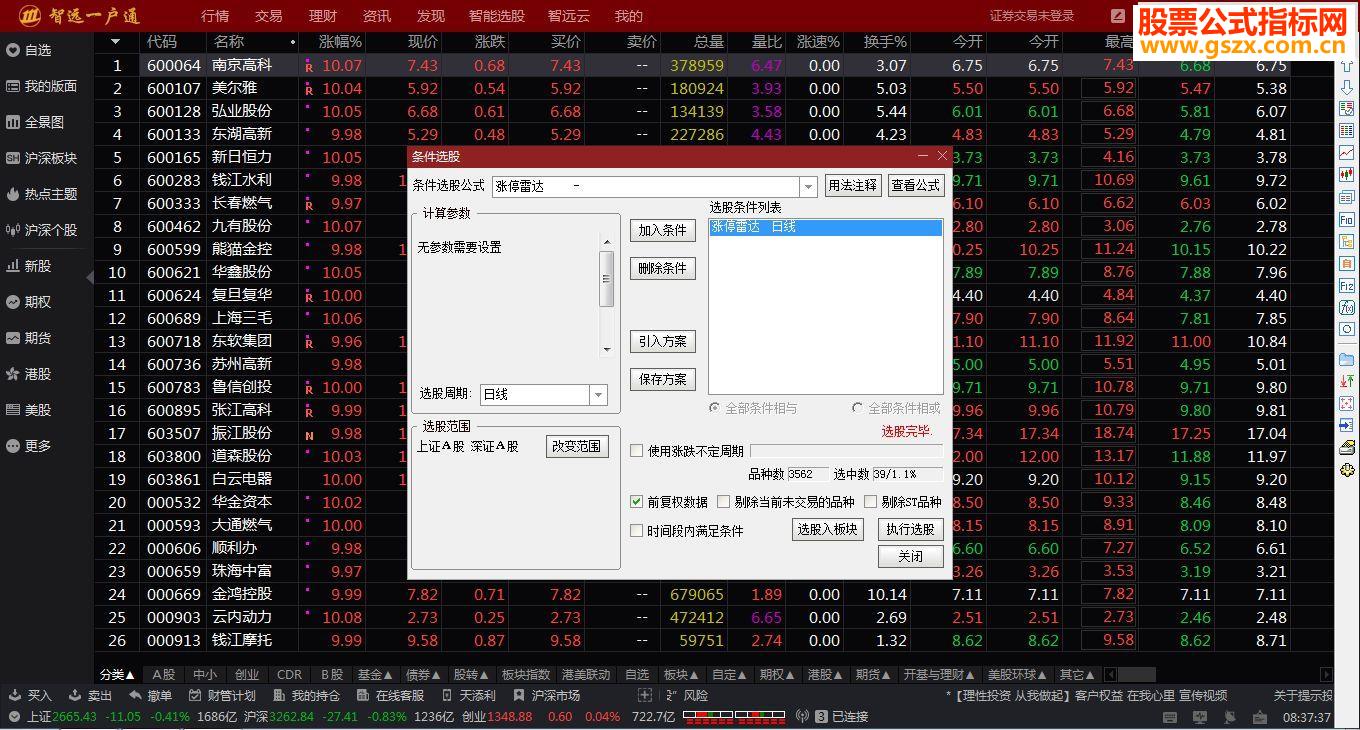The height and width of the screenshot is (730, 1360).
Task: Click the 保存方案 button
Action: click(662, 379)
